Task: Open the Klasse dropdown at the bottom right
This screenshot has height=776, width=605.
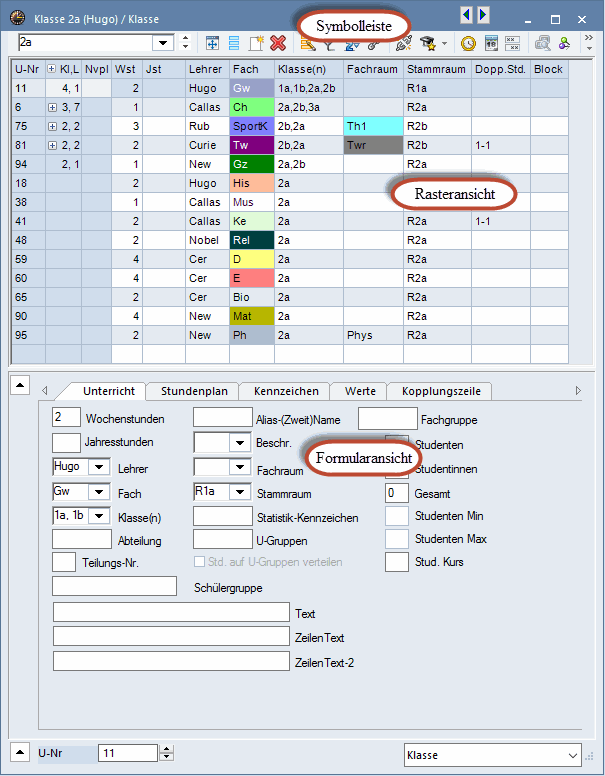Action: [572, 756]
